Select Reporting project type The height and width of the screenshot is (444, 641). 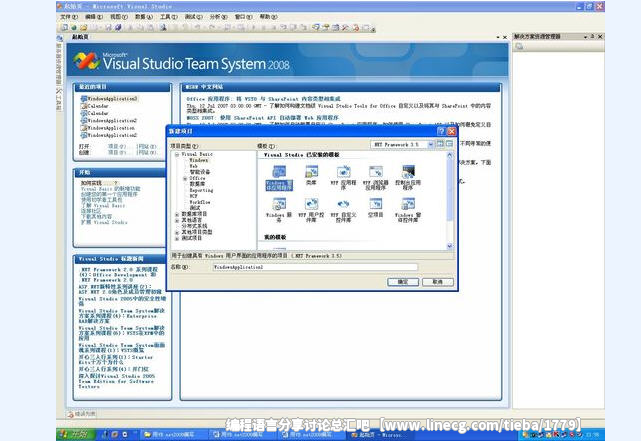pyautogui.click(x=201, y=190)
